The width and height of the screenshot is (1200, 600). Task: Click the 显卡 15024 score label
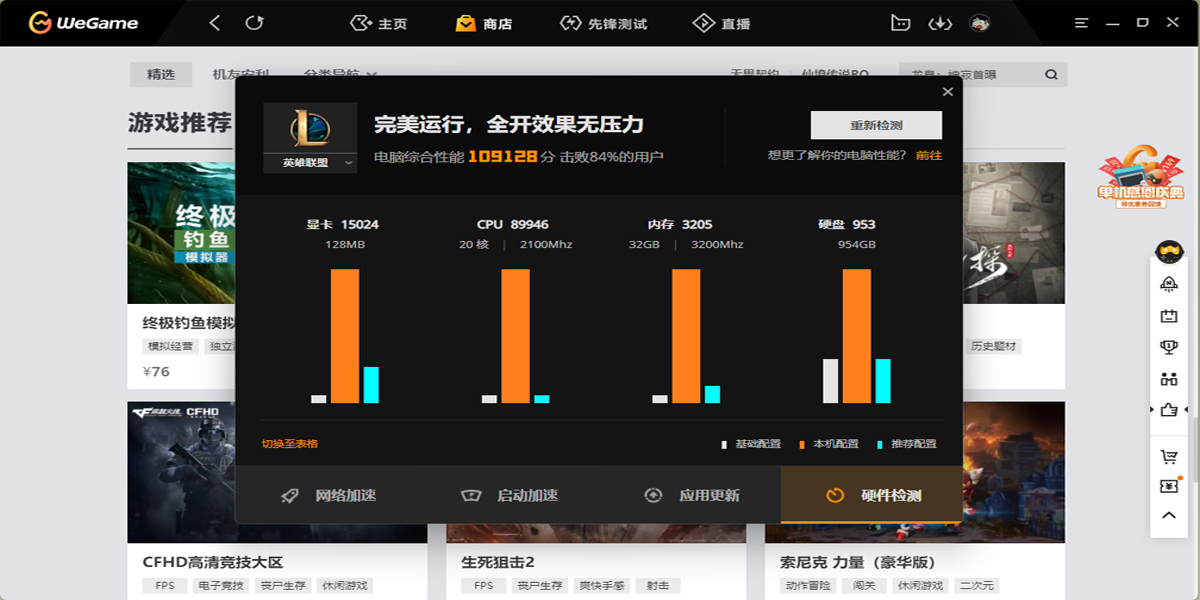[x=343, y=224]
